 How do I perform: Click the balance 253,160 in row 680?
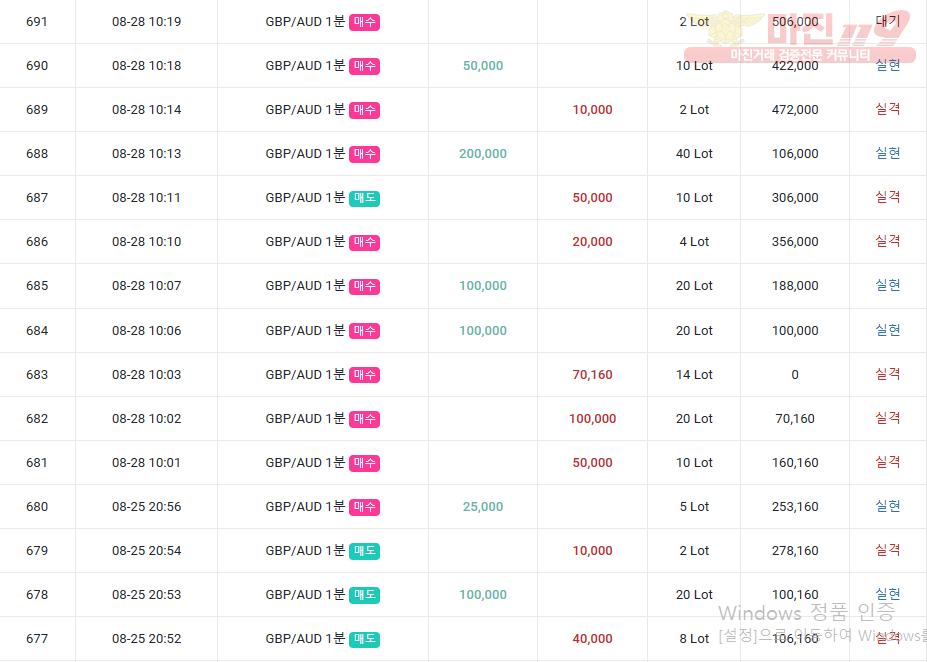tap(795, 507)
